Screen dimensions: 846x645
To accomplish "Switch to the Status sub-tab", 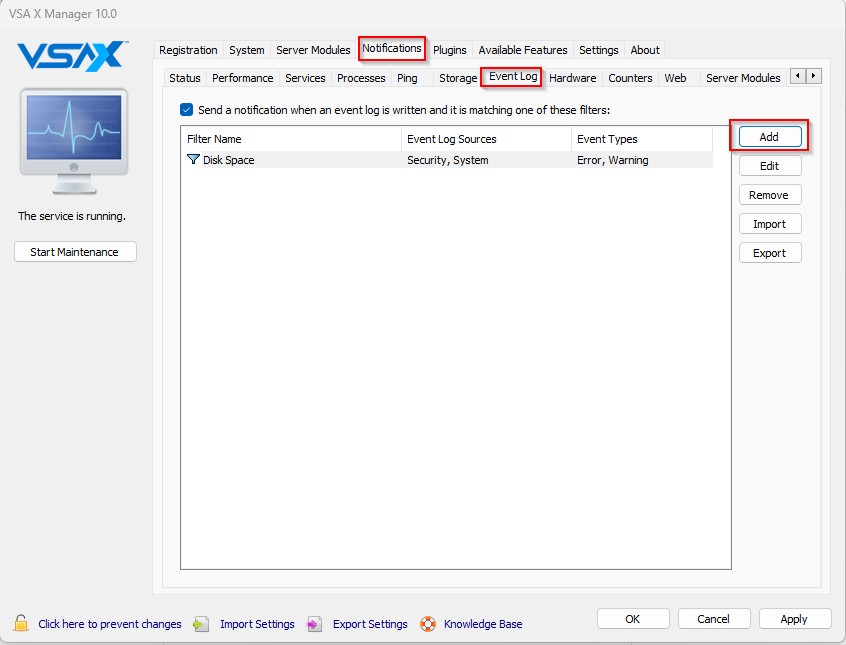I will [x=185, y=78].
